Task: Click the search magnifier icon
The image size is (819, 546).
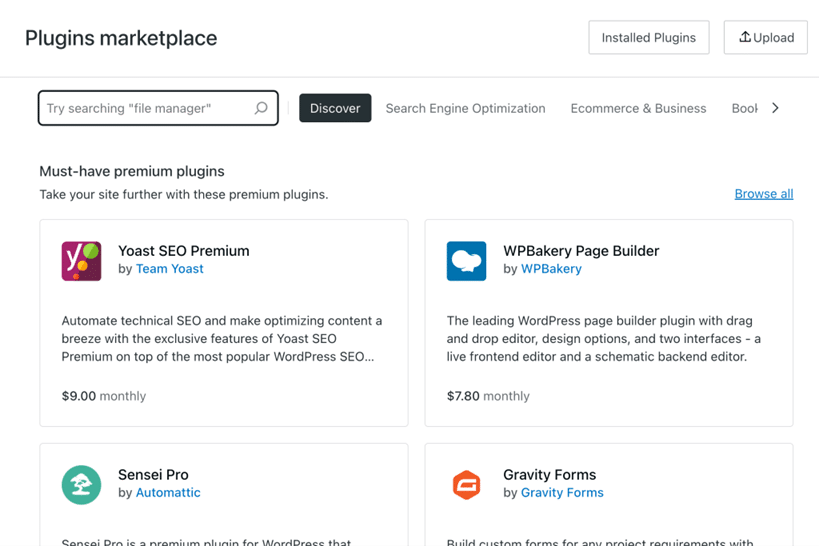Action: [x=261, y=108]
